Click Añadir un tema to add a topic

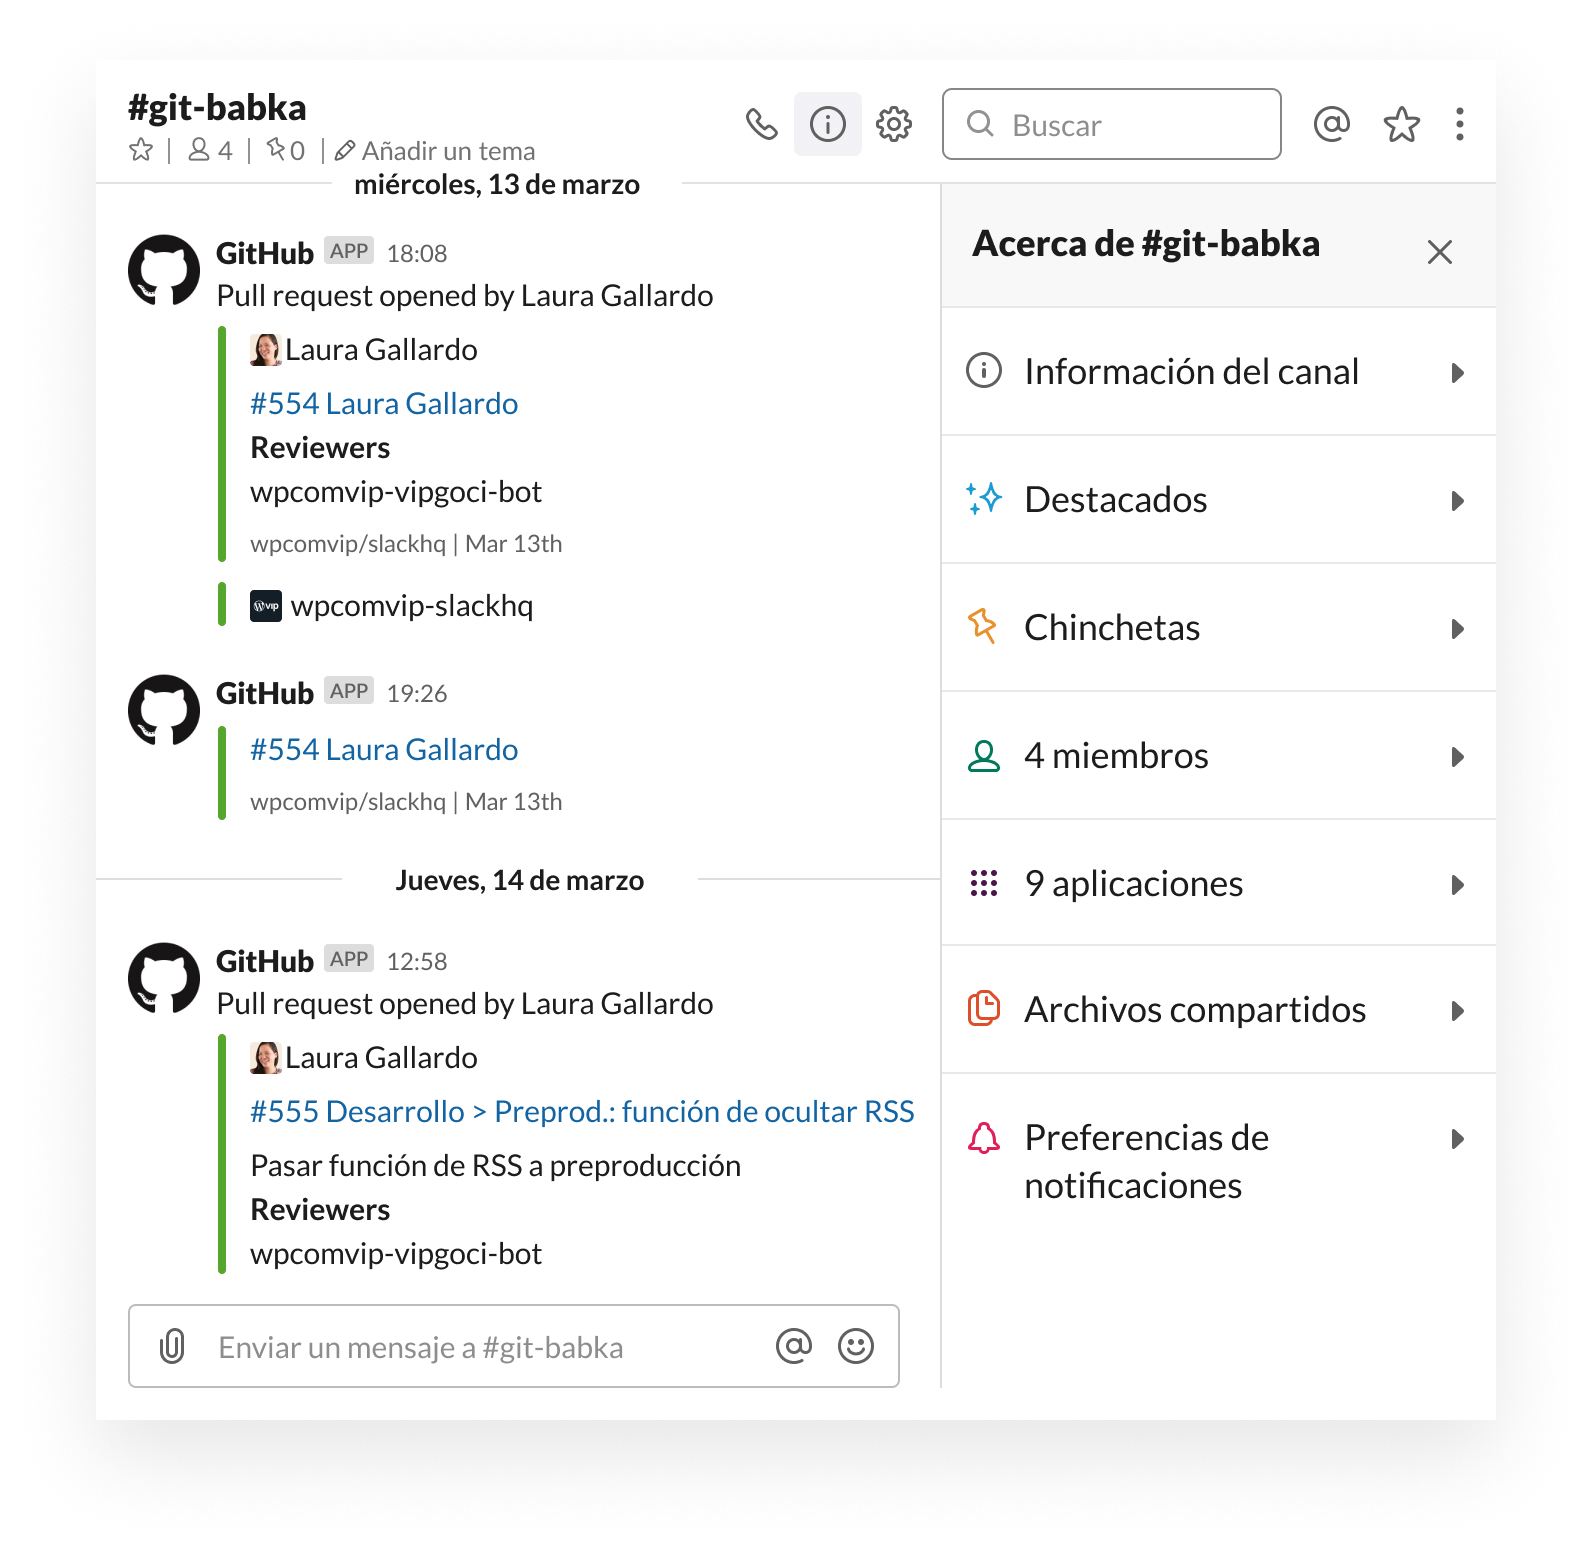[436, 151]
